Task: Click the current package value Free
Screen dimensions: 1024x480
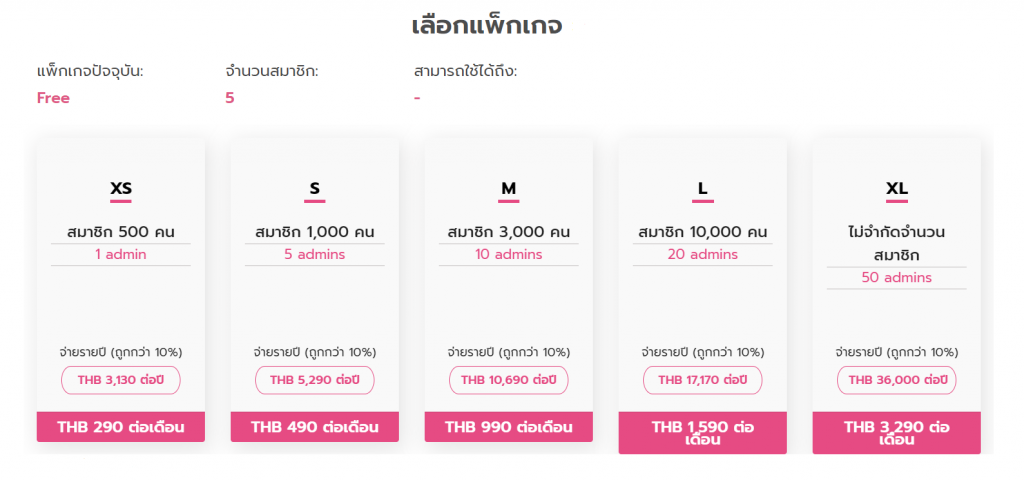Action: 54,99
